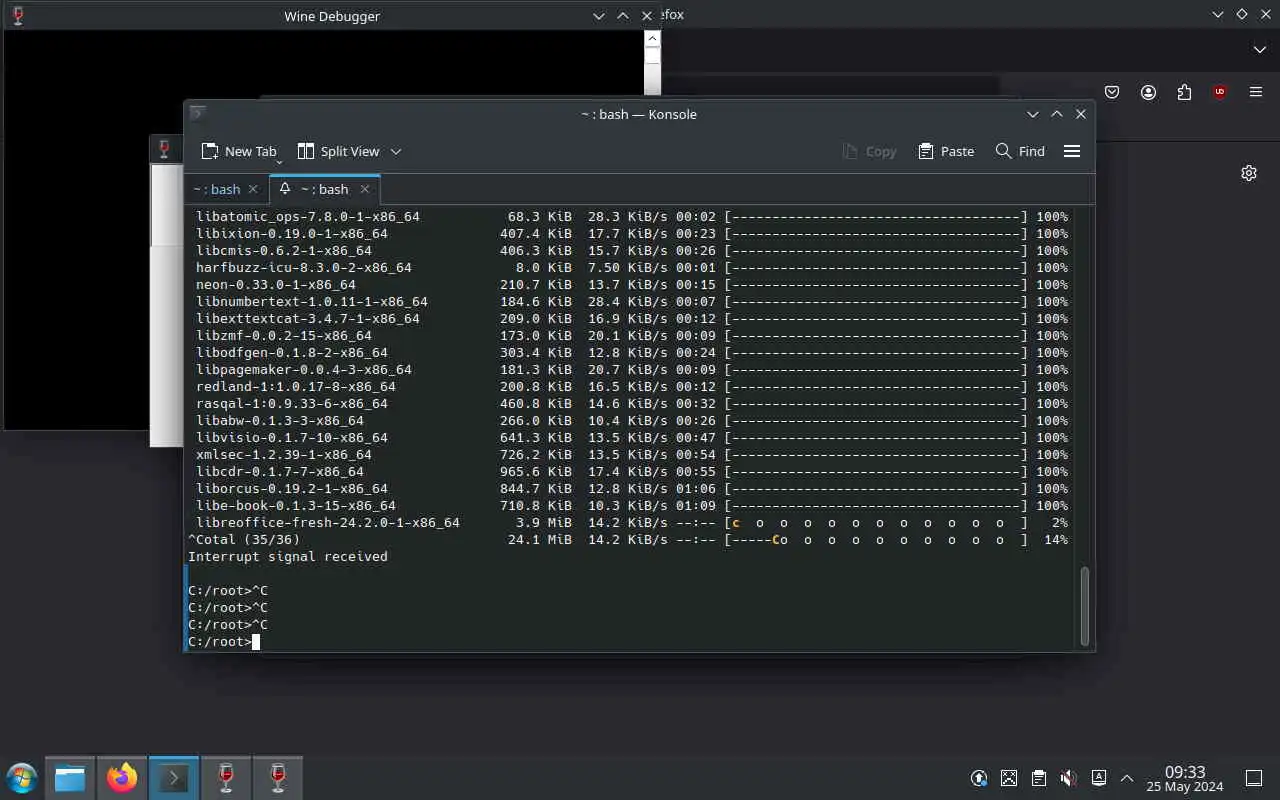
Task: Minimize the Konsole window
Action: click(1033, 114)
